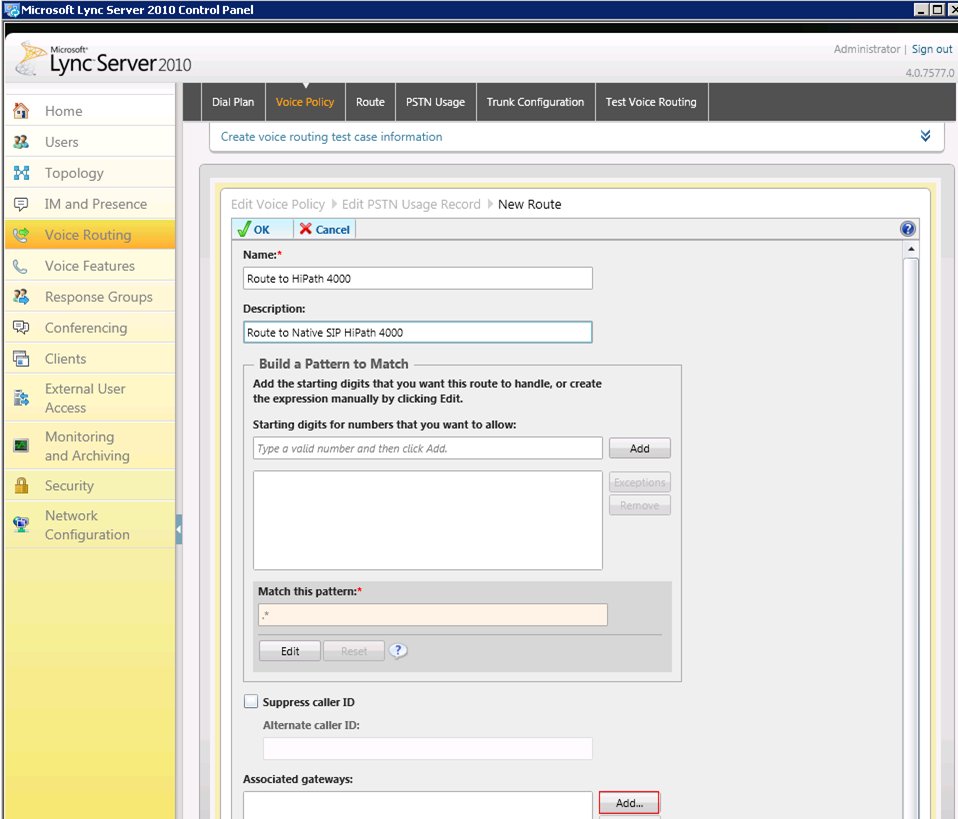
Task: Switch to the Voice Policy tab
Action: (x=305, y=102)
